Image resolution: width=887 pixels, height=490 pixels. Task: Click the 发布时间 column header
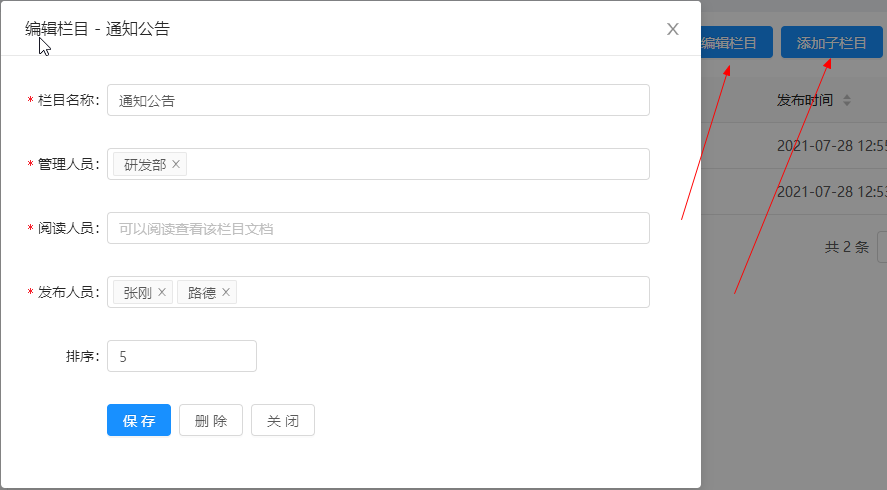coord(804,100)
